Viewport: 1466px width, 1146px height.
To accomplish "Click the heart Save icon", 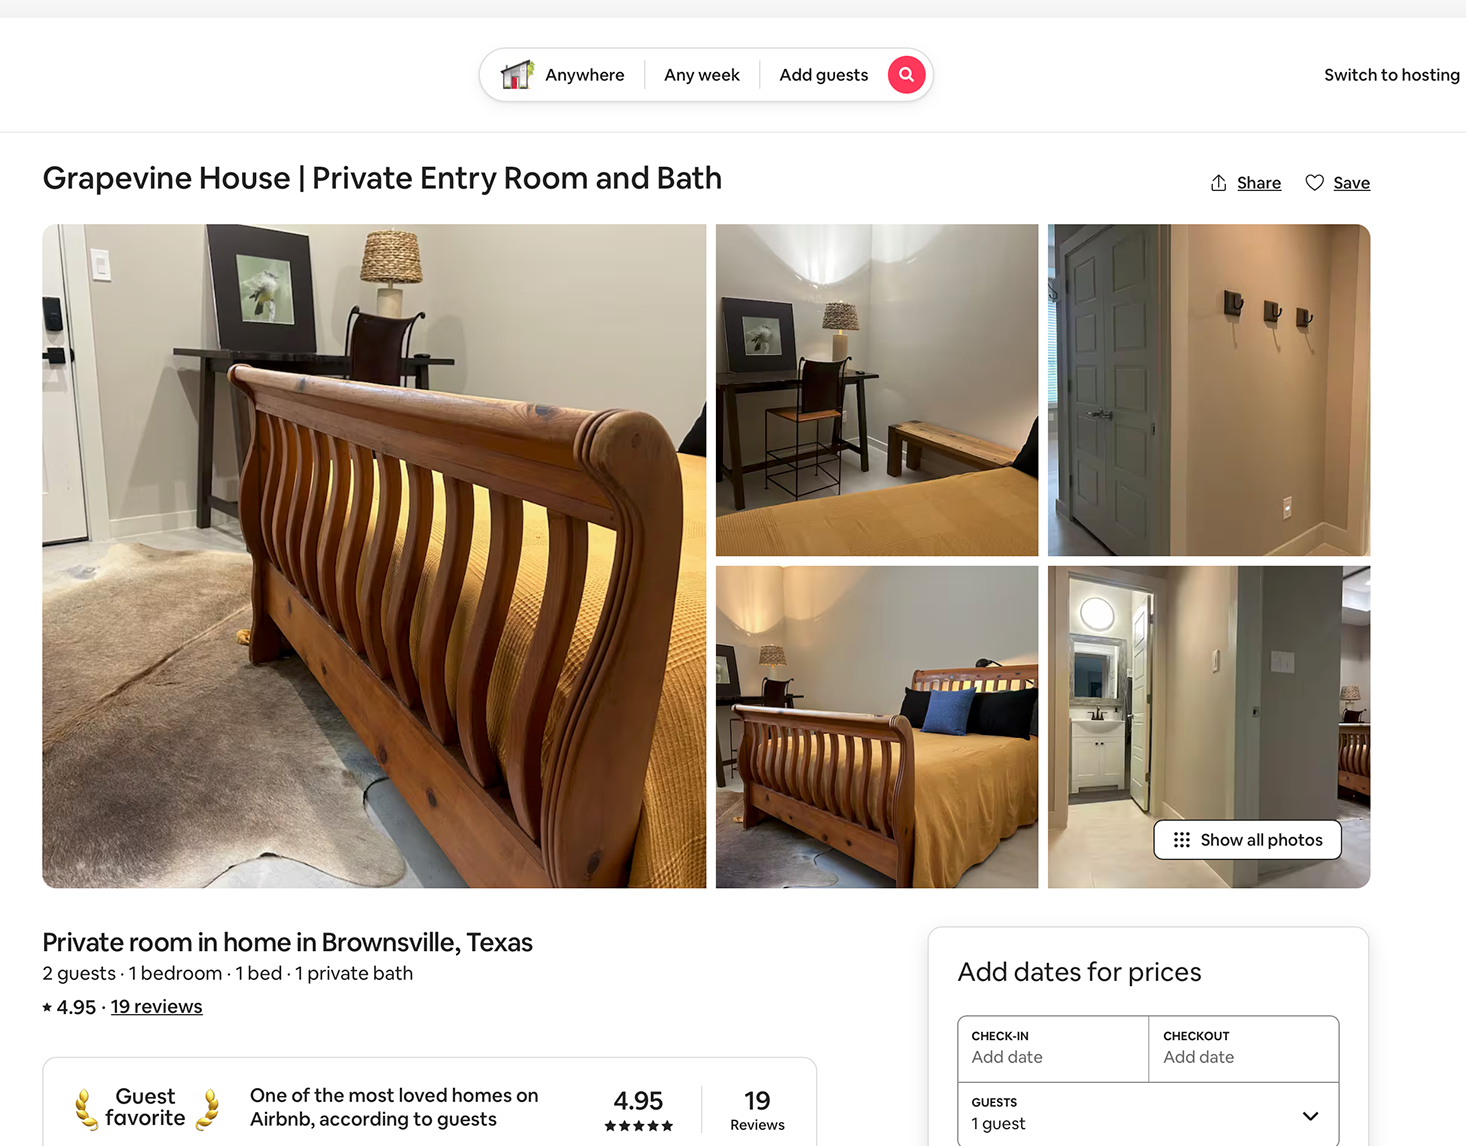I will click(1314, 183).
